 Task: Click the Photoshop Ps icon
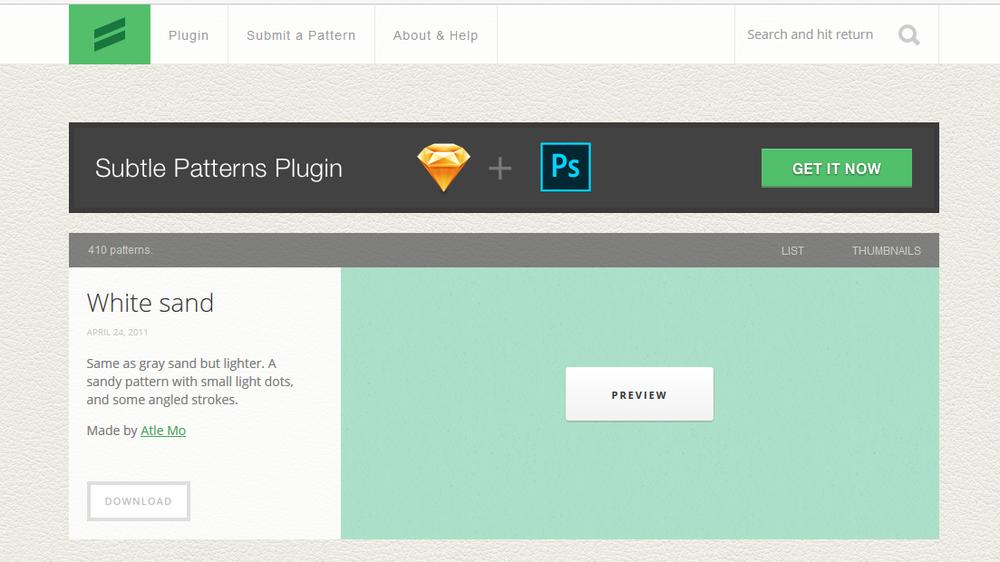click(x=566, y=167)
